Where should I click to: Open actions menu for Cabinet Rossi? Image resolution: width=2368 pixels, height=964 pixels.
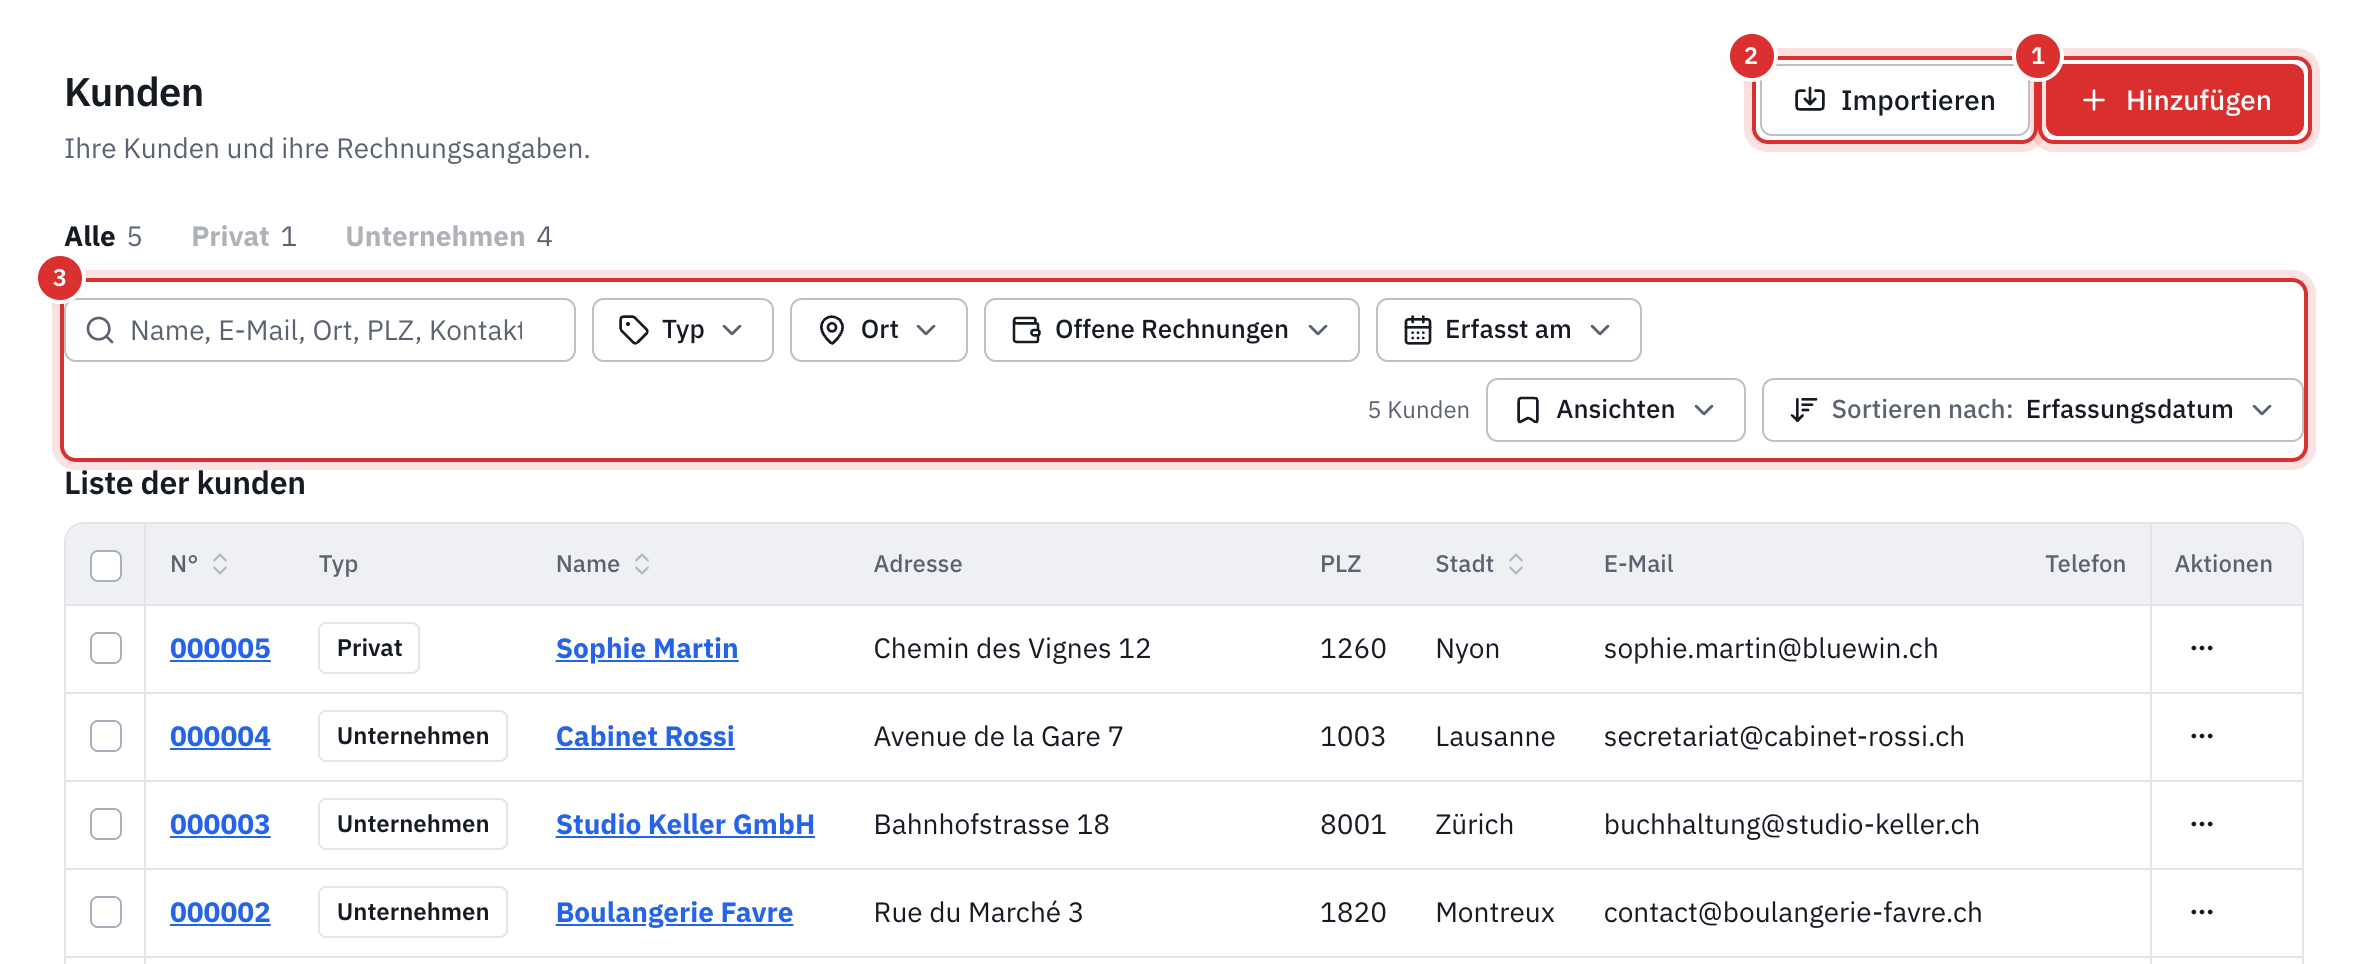[x=2201, y=736]
